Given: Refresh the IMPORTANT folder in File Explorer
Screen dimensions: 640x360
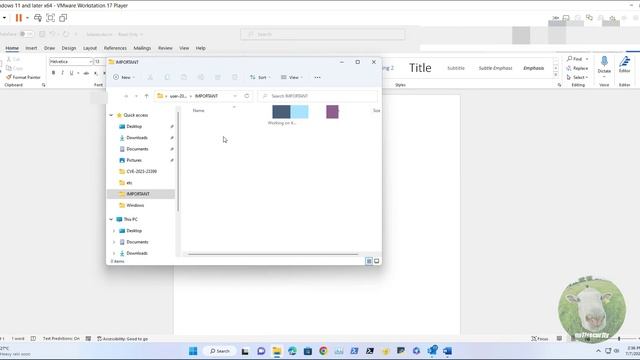Looking at the screenshot, I should [x=247, y=96].
